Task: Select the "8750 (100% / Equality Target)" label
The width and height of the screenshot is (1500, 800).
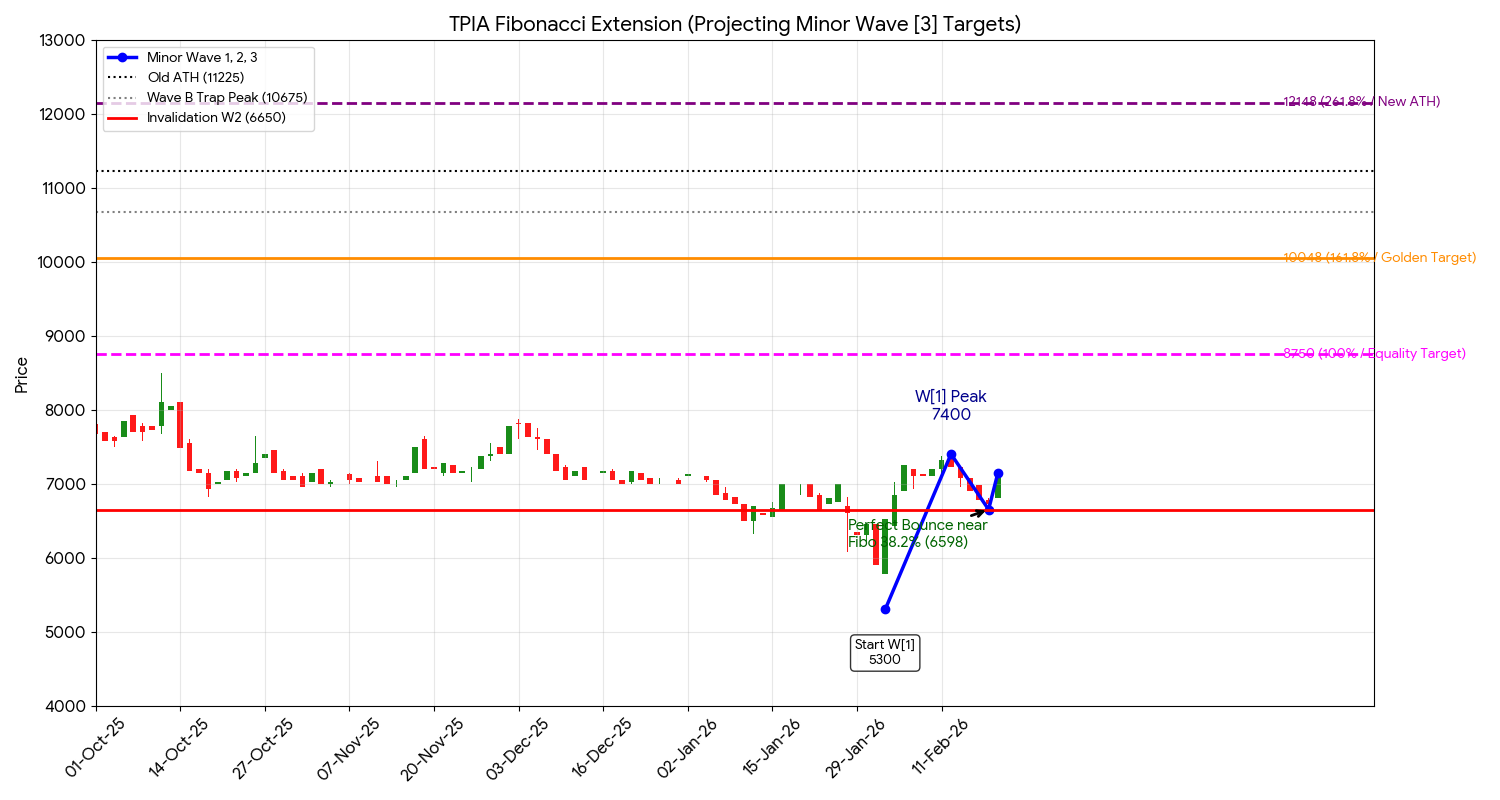Action: point(1374,353)
